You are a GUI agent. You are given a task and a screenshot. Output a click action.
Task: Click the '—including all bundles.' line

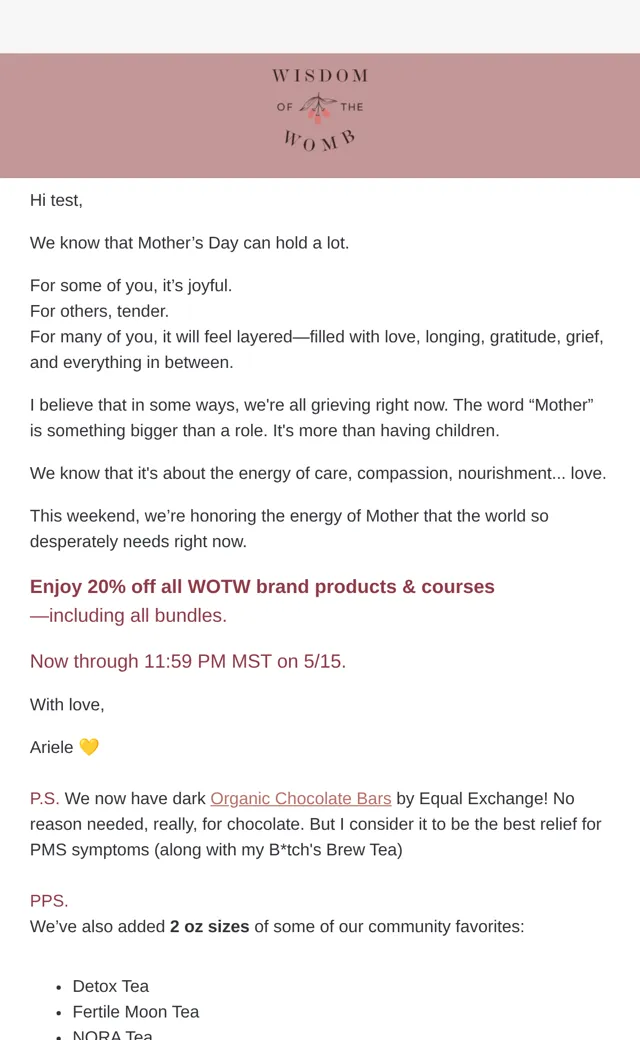[x=128, y=616]
